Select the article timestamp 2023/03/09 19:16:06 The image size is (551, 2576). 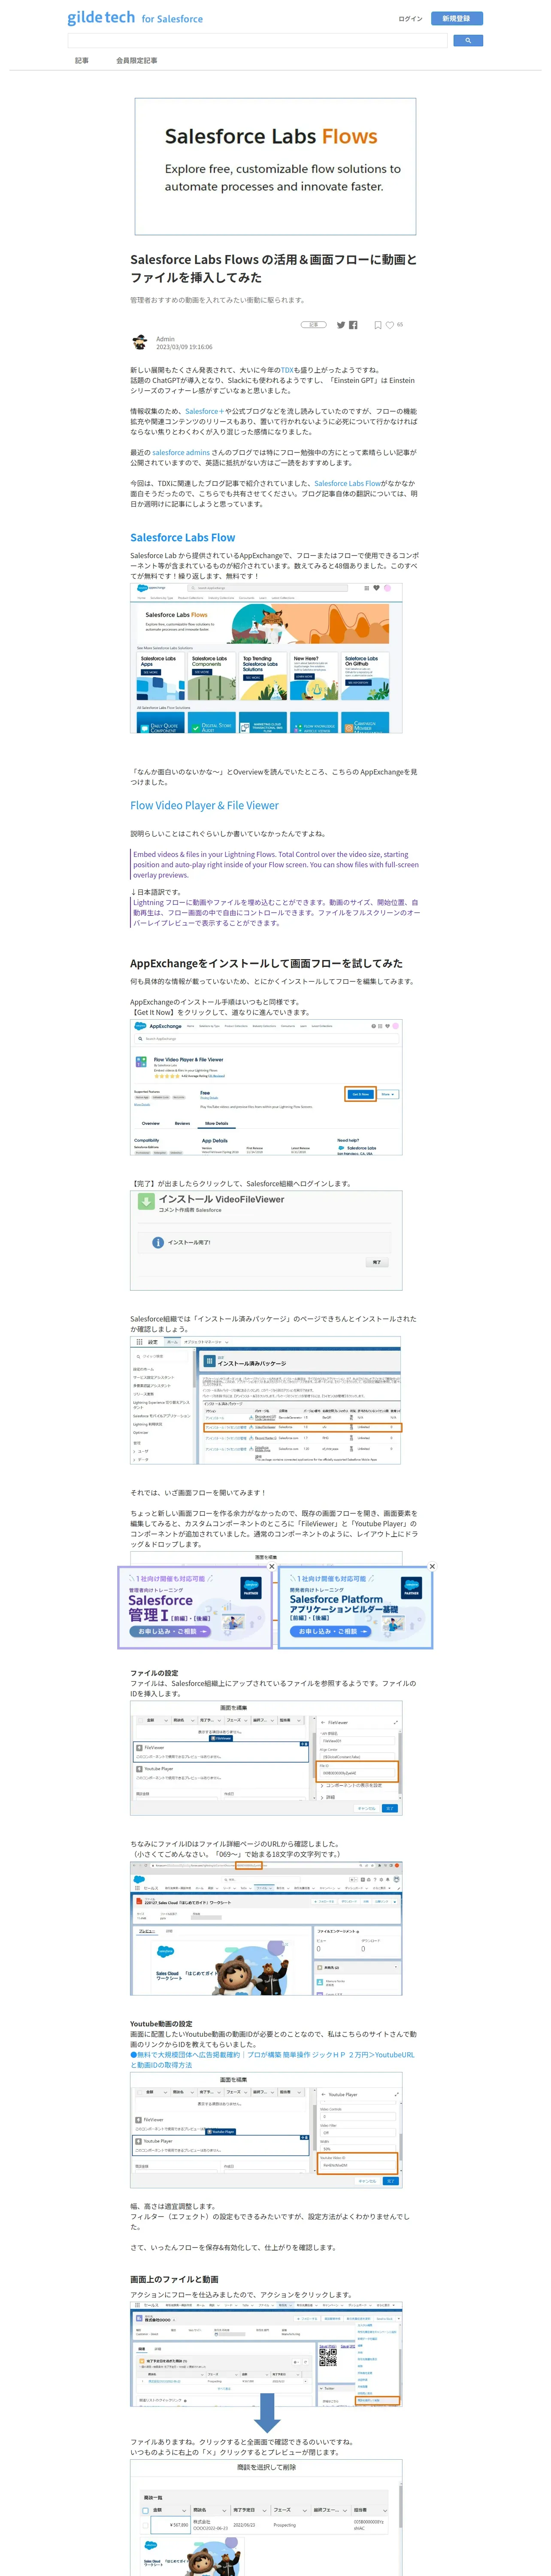click(184, 347)
